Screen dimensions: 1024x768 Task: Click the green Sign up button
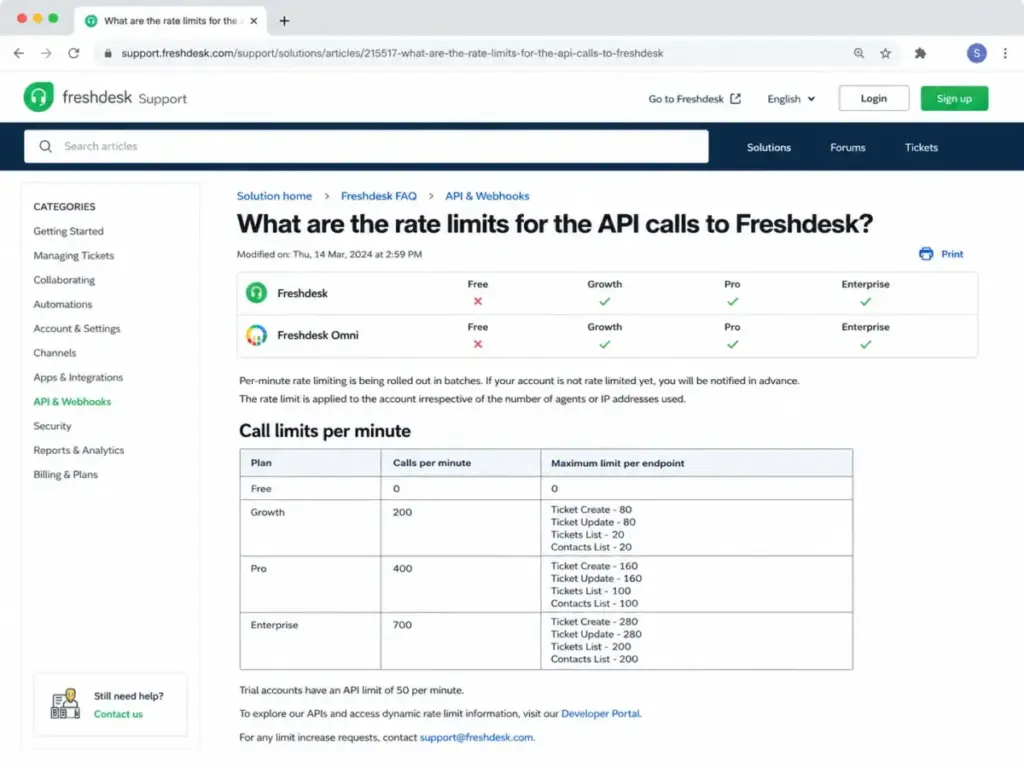[954, 98]
